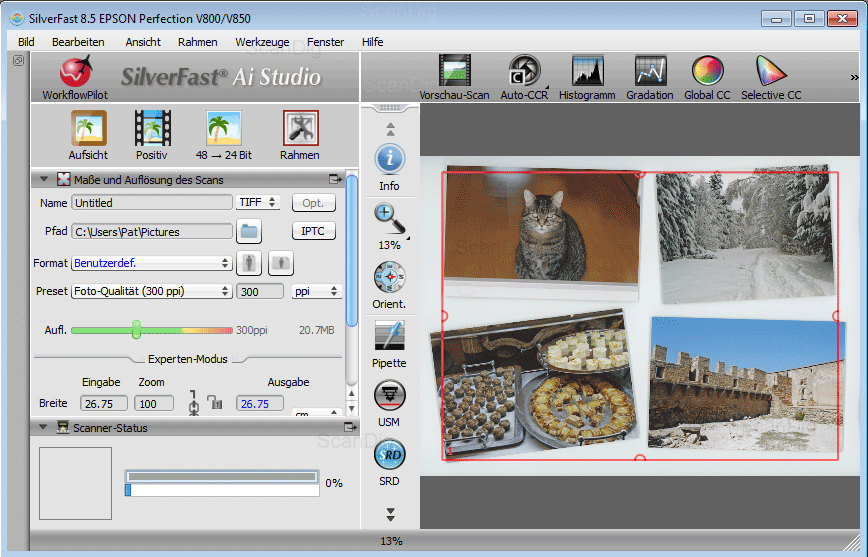This screenshot has width=868, height=557.
Task: Start a Vorschau-Scan
Action: pyautogui.click(x=454, y=71)
